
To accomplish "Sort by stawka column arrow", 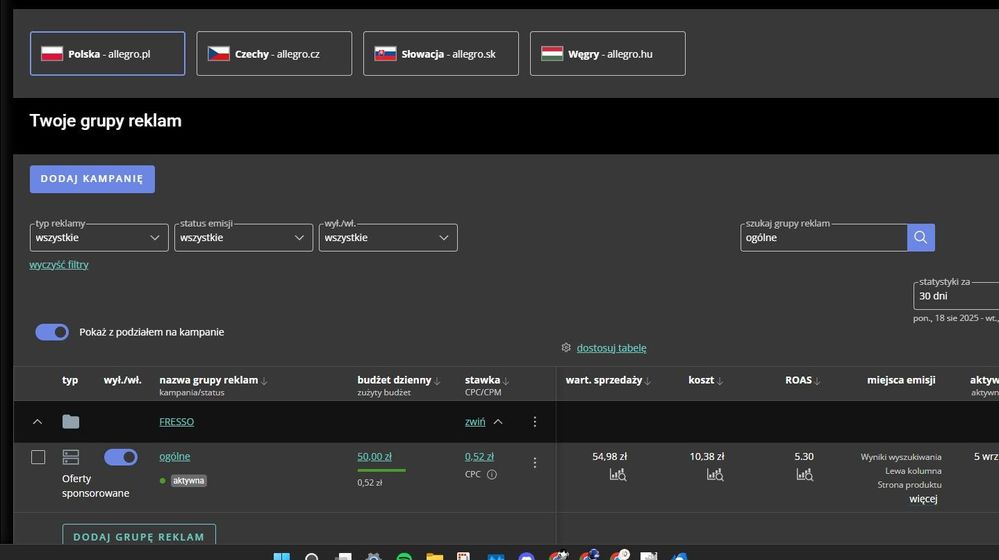I will [x=506, y=381].
